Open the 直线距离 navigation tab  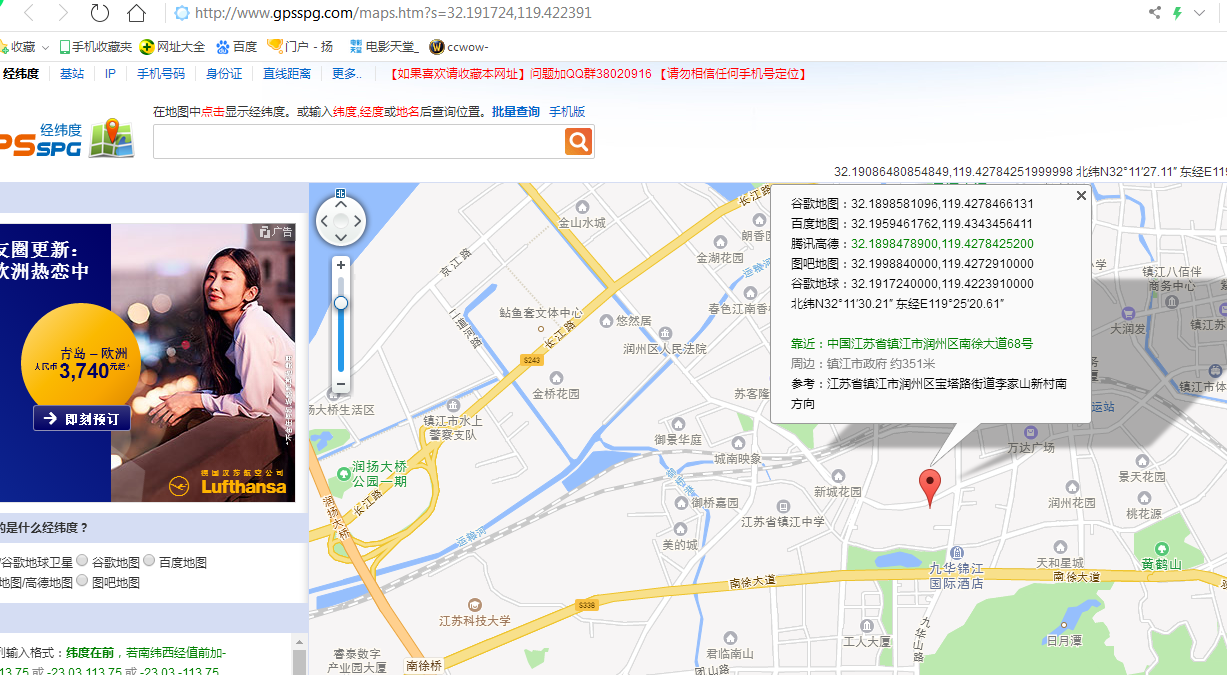click(x=287, y=74)
